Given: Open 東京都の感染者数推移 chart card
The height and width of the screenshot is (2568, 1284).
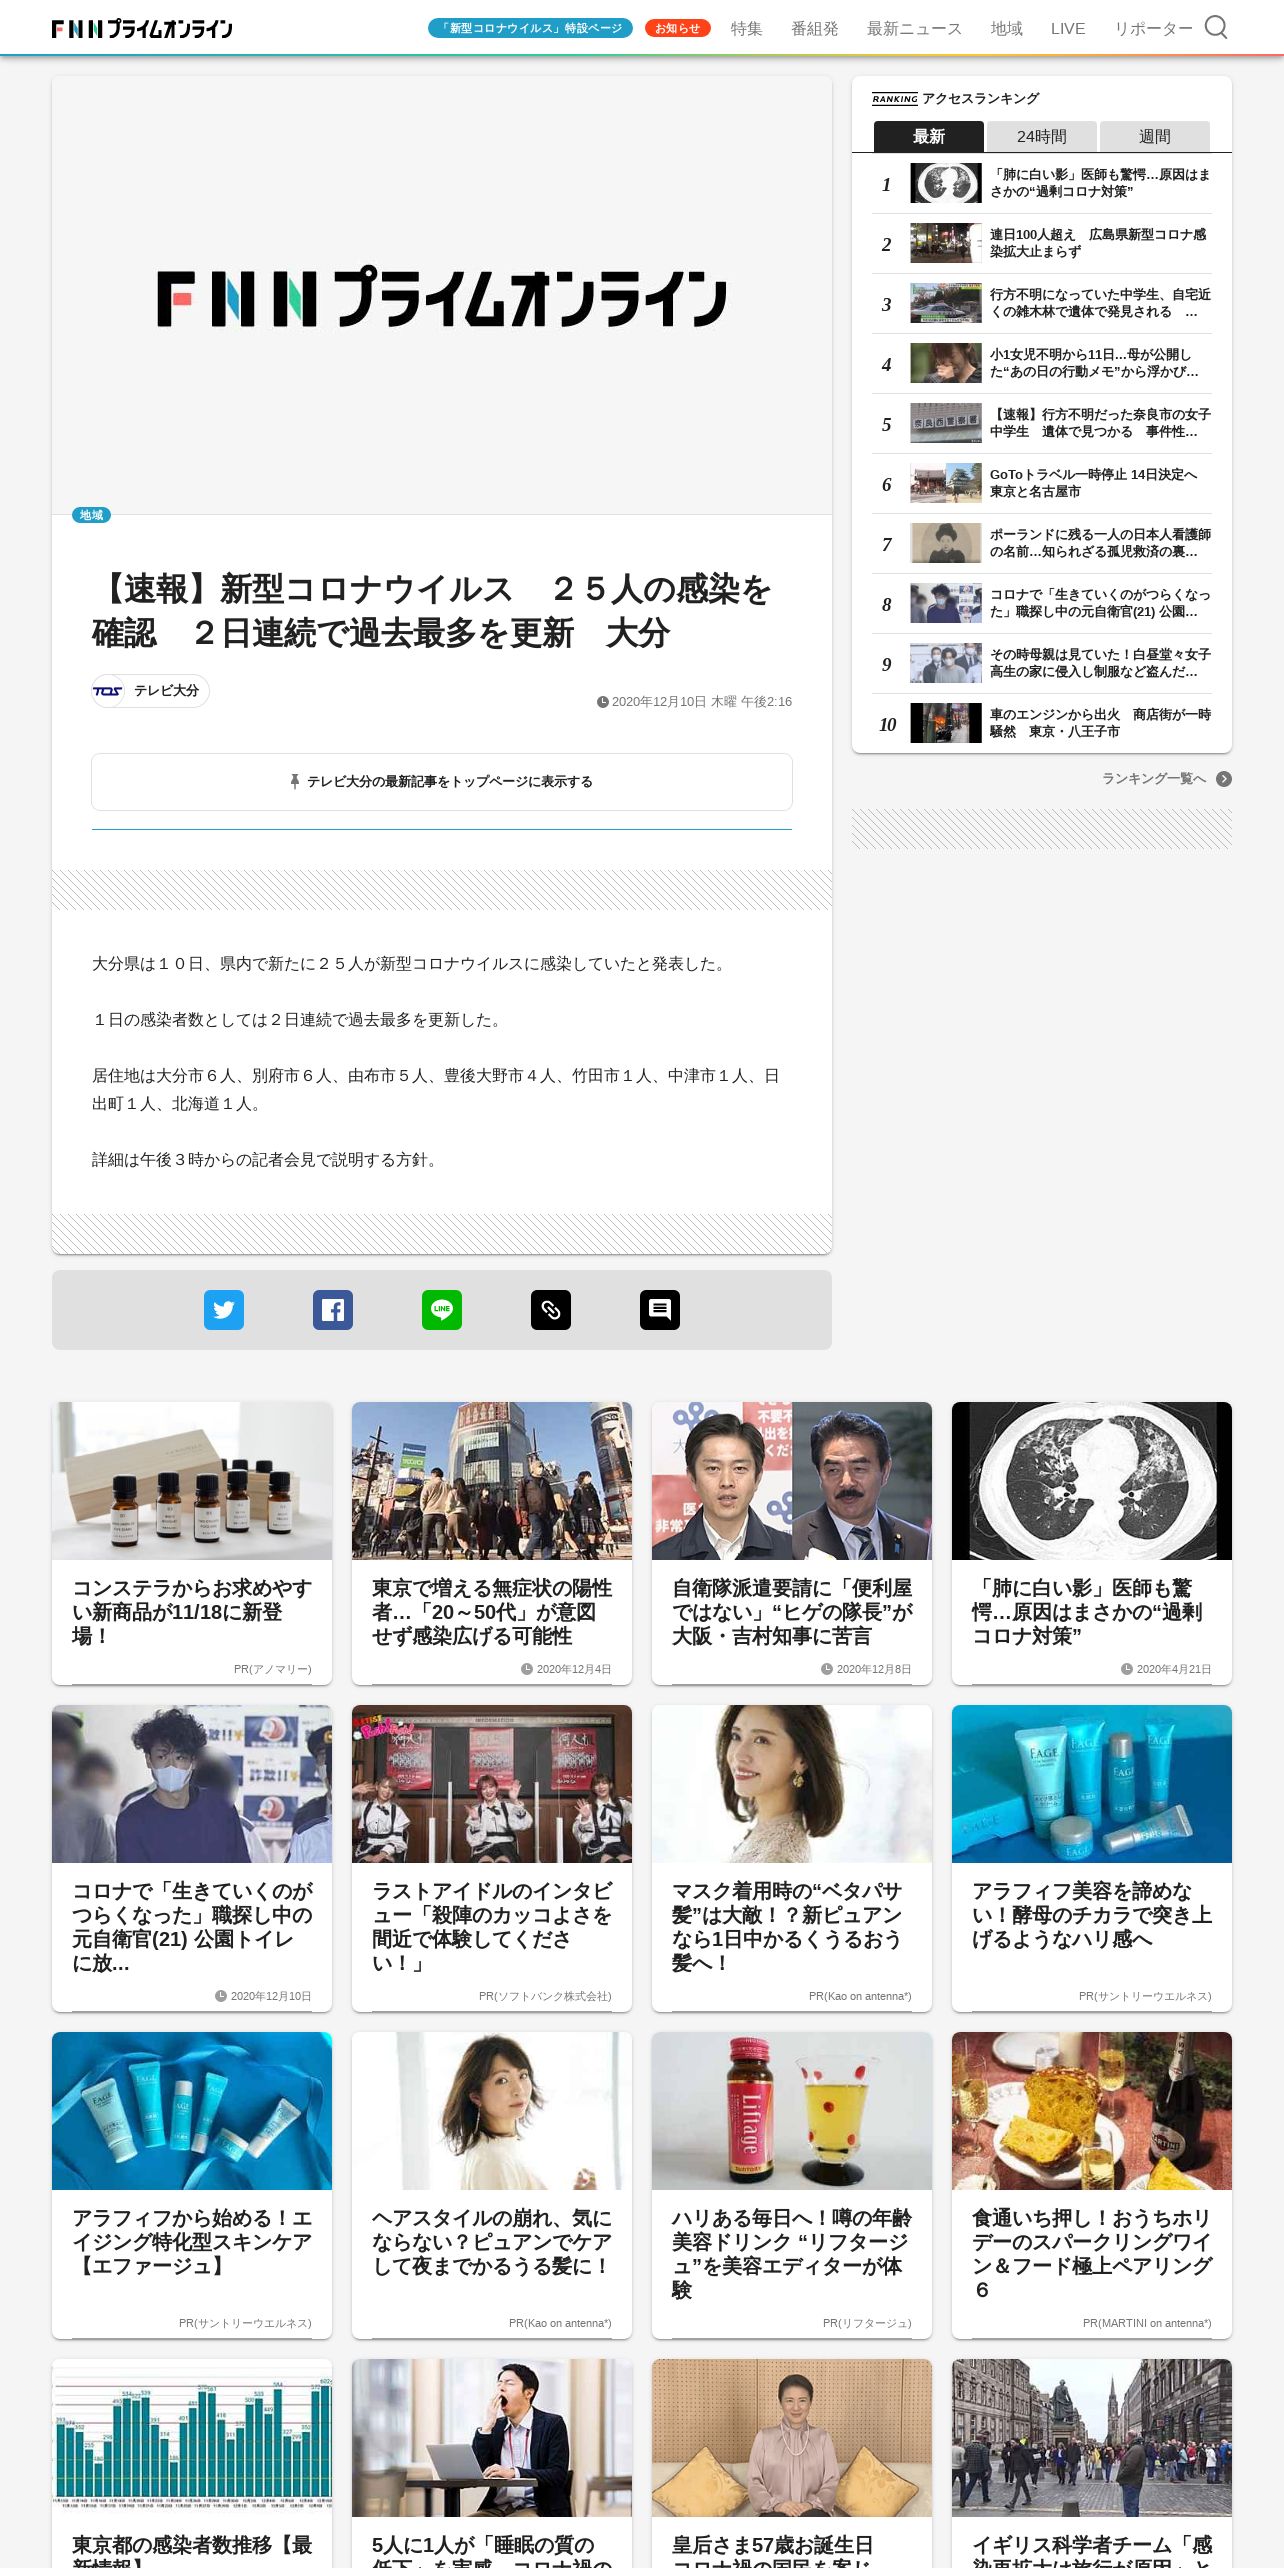Looking at the screenshot, I should click(192, 2463).
